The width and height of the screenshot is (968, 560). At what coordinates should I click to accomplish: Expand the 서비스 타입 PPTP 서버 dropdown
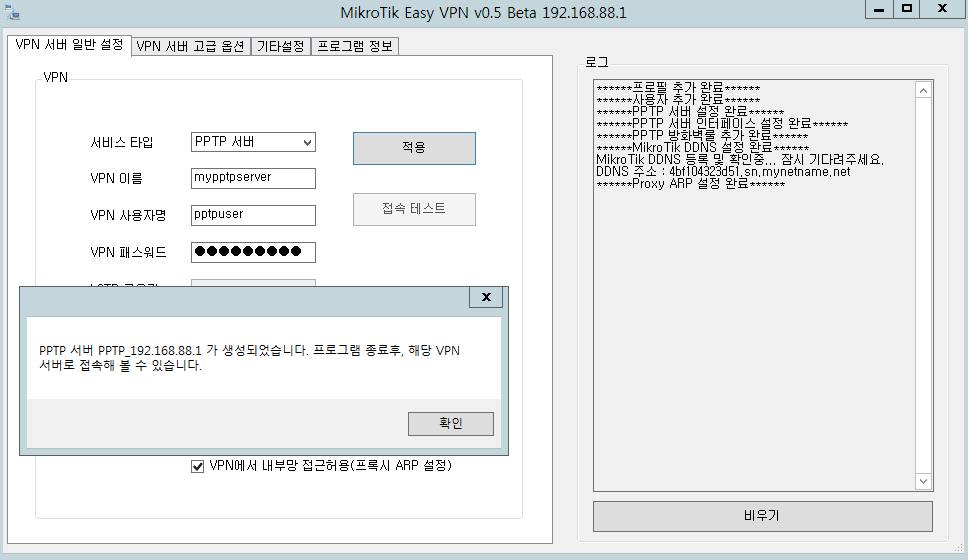pyautogui.click(x=253, y=142)
